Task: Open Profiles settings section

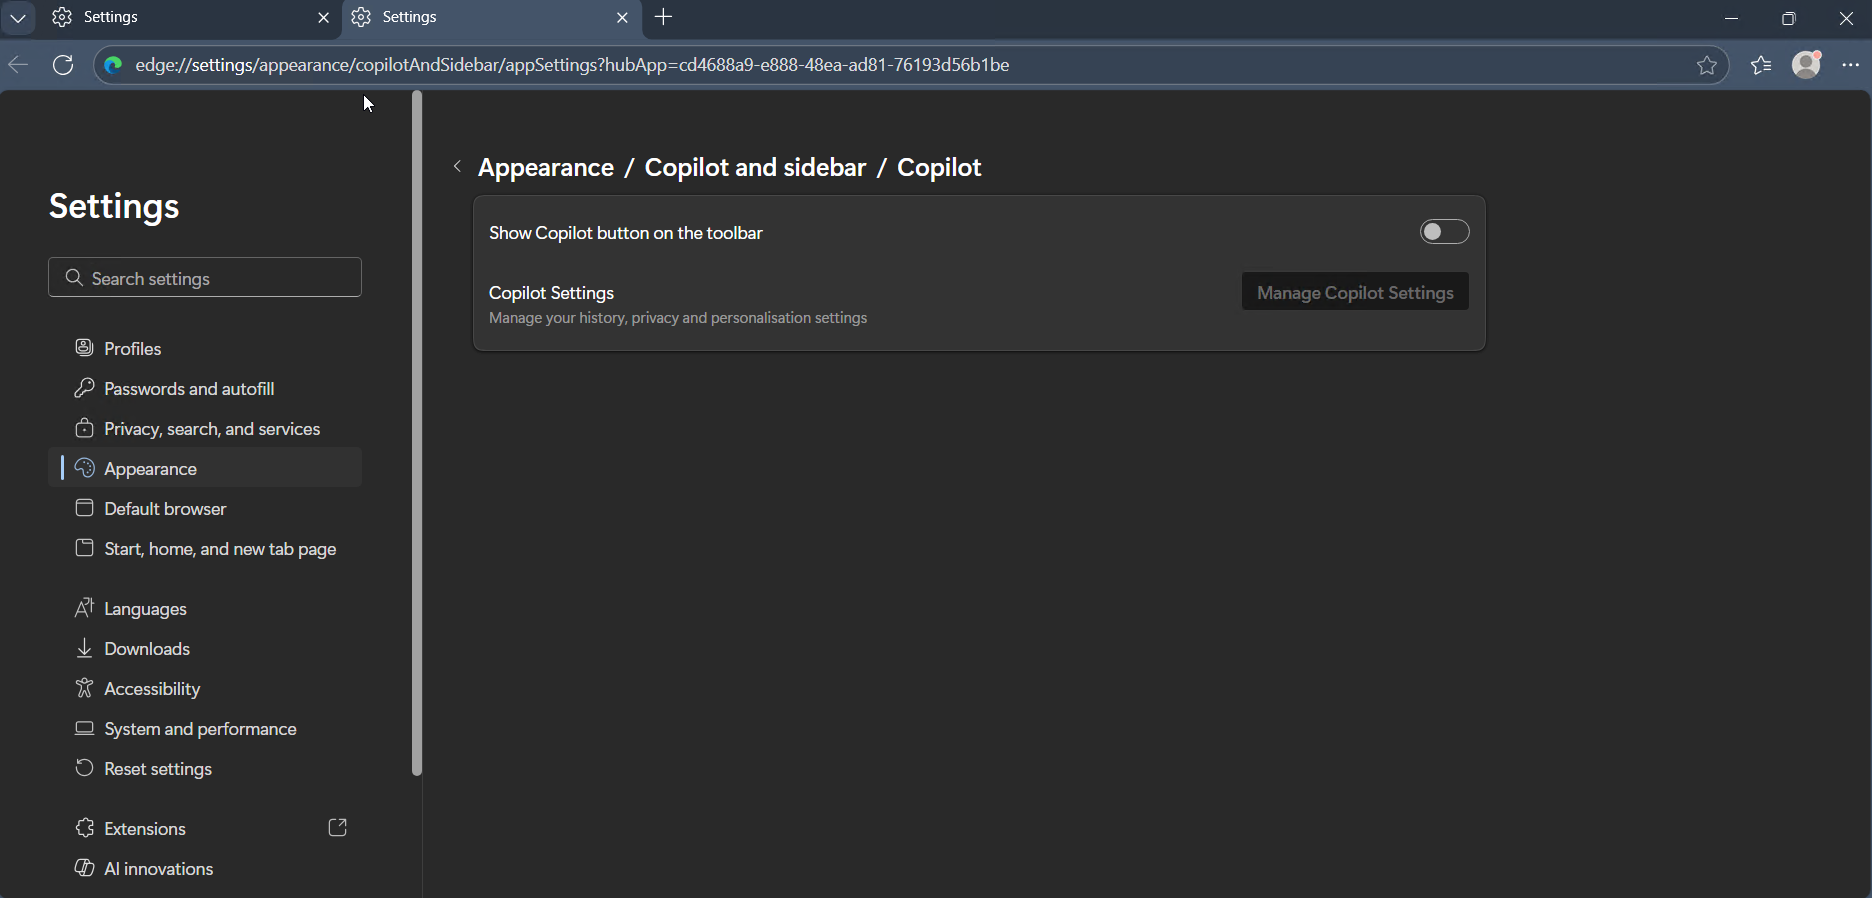Action: click(132, 348)
